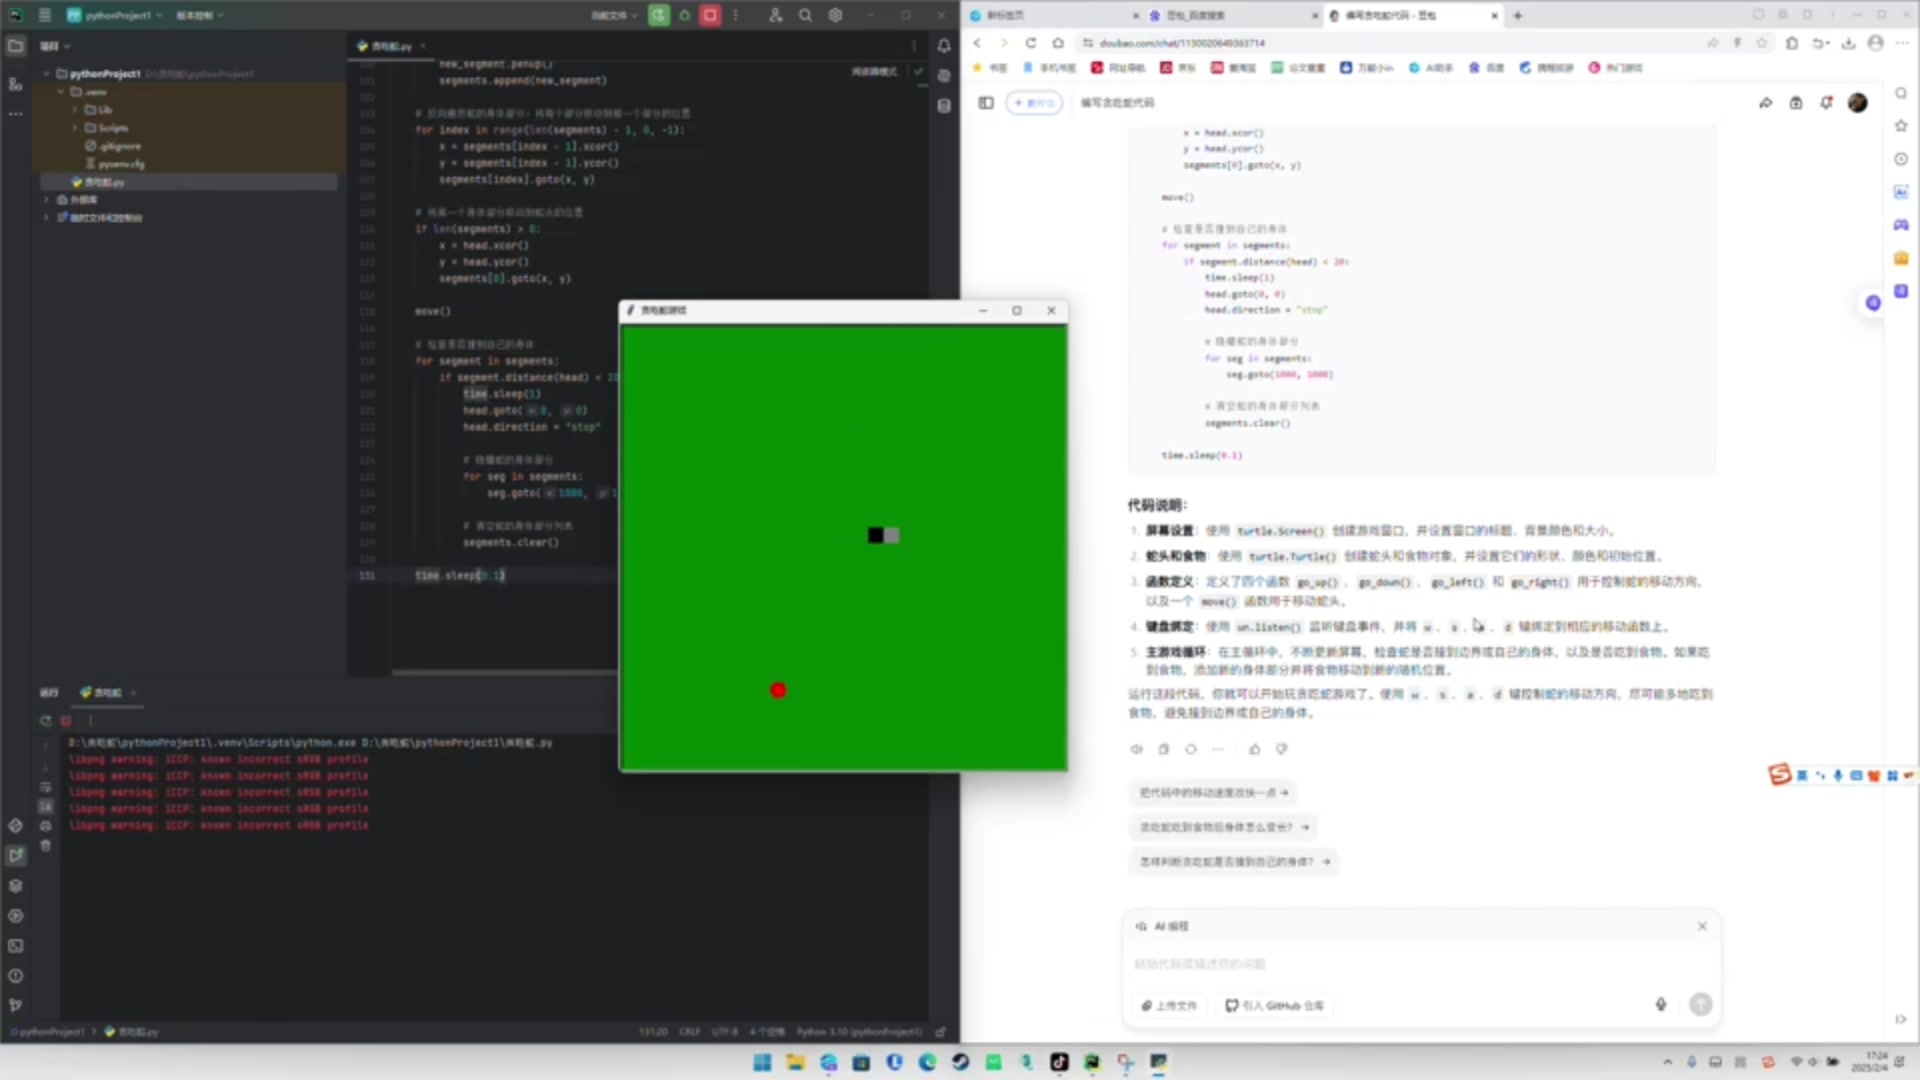Regenerate the AI response with the refresh icon
The width and height of the screenshot is (1920, 1080).
pos(1190,749)
